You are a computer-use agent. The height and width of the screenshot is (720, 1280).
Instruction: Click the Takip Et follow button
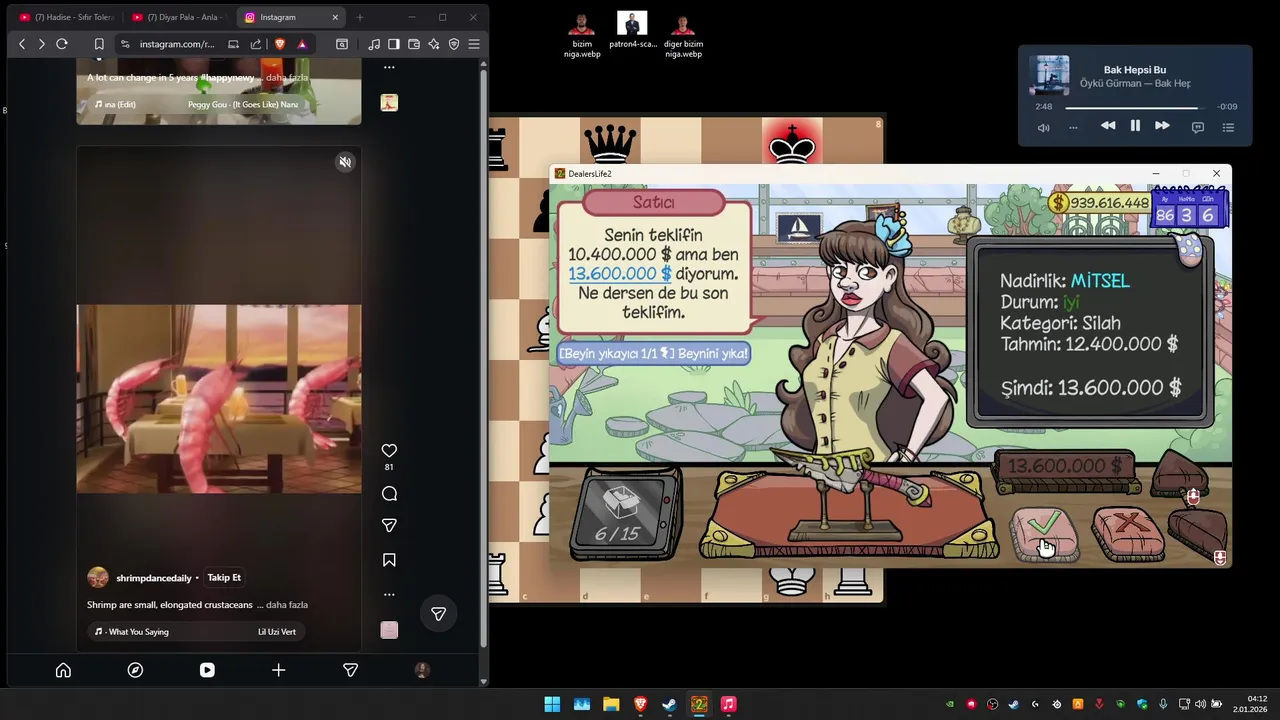pos(224,577)
